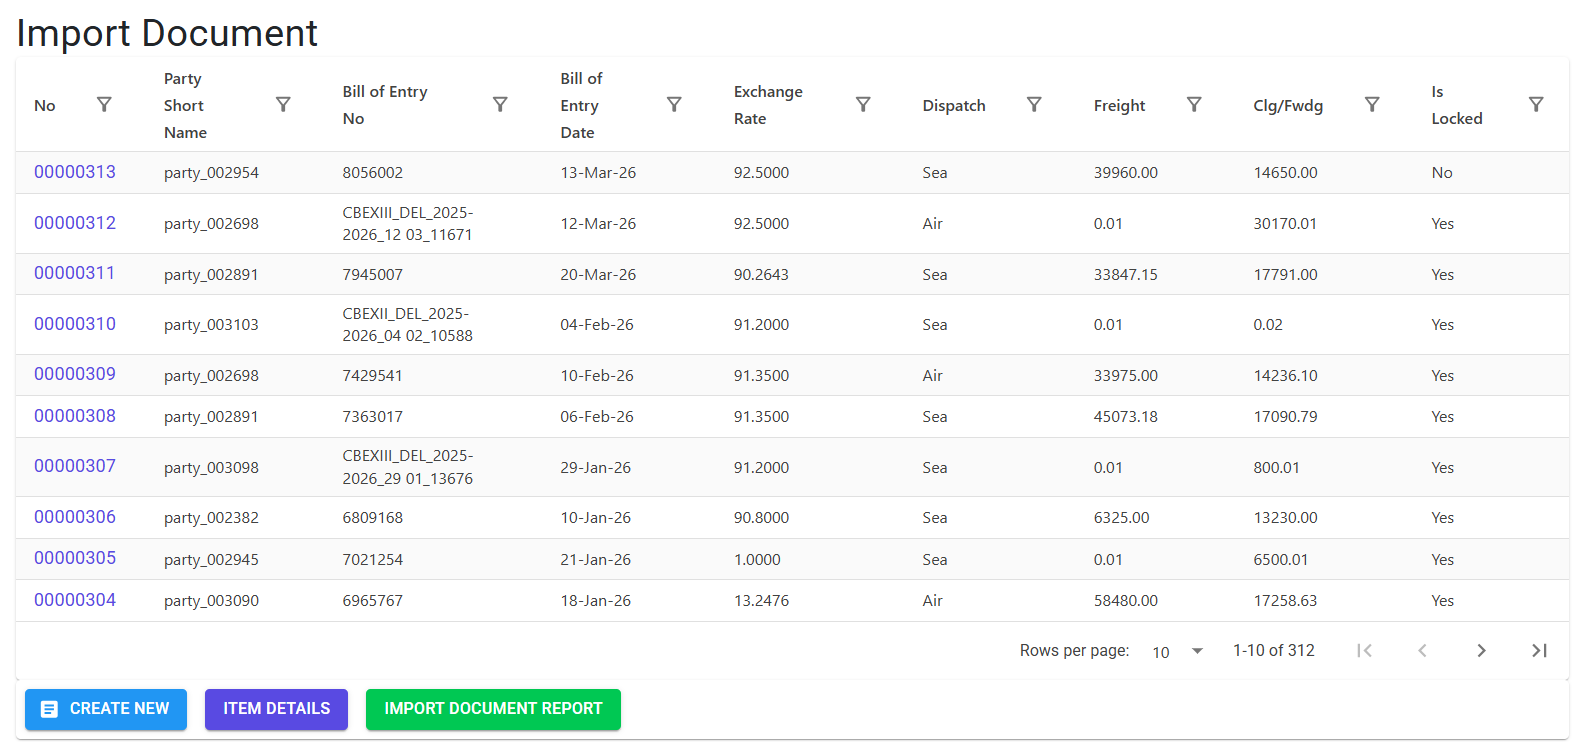1582x742 pixels.
Task: Select exchange rate 90.2643
Action: [761, 274]
